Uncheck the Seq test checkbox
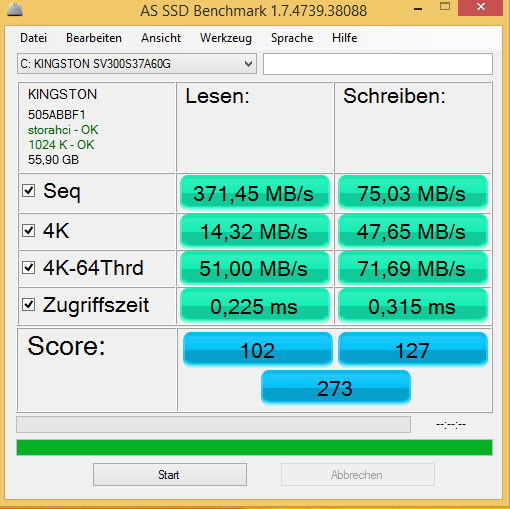Screen dimensions: 510x509 pyautogui.click(x=28, y=191)
